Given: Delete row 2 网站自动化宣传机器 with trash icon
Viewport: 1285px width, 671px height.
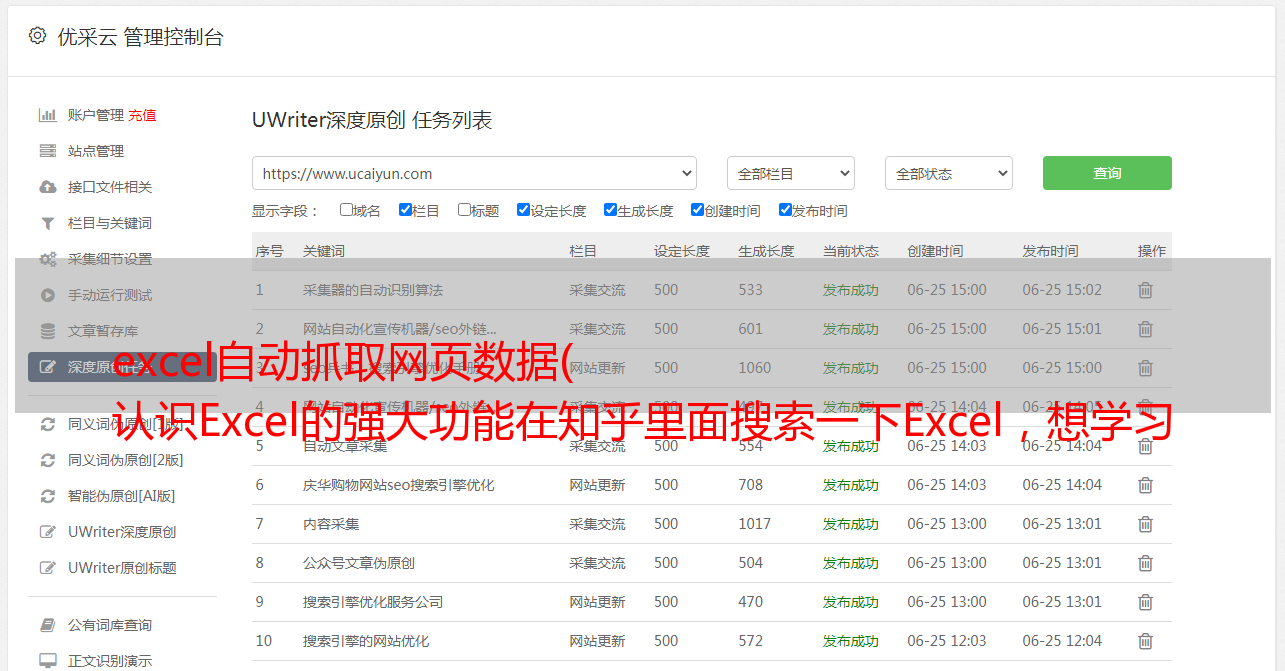Looking at the screenshot, I should tap(1145, 329).
